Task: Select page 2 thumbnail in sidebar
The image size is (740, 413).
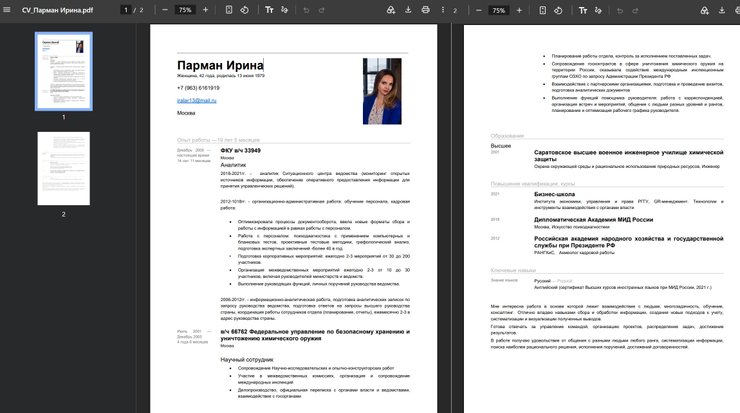Action: point(64,169)
